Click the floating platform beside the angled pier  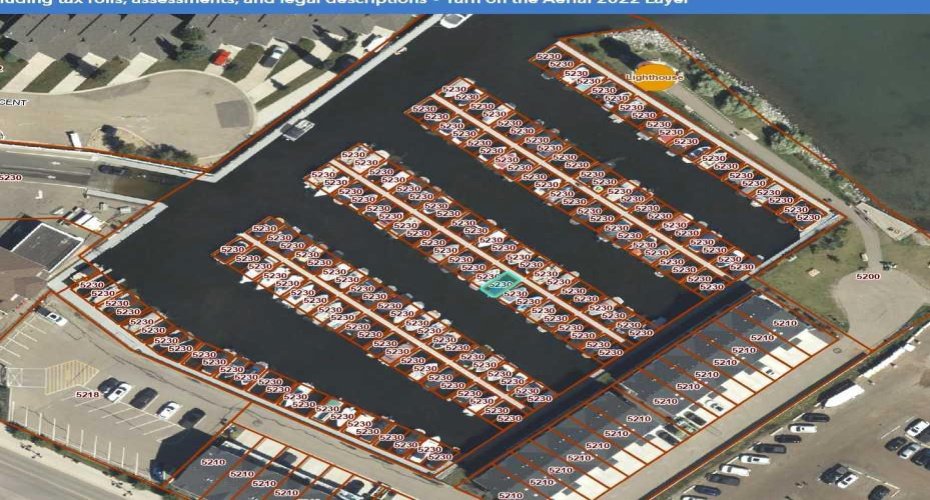(x=297, y=129)
